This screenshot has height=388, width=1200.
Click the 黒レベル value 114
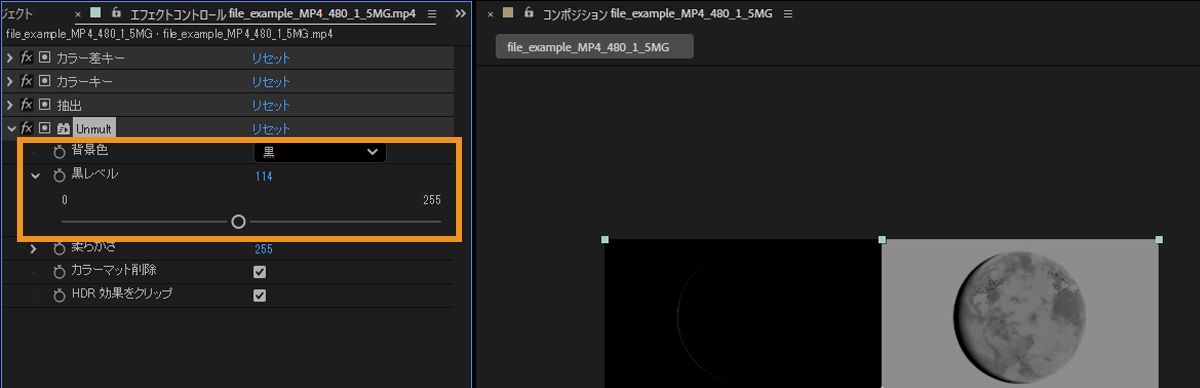263,176
